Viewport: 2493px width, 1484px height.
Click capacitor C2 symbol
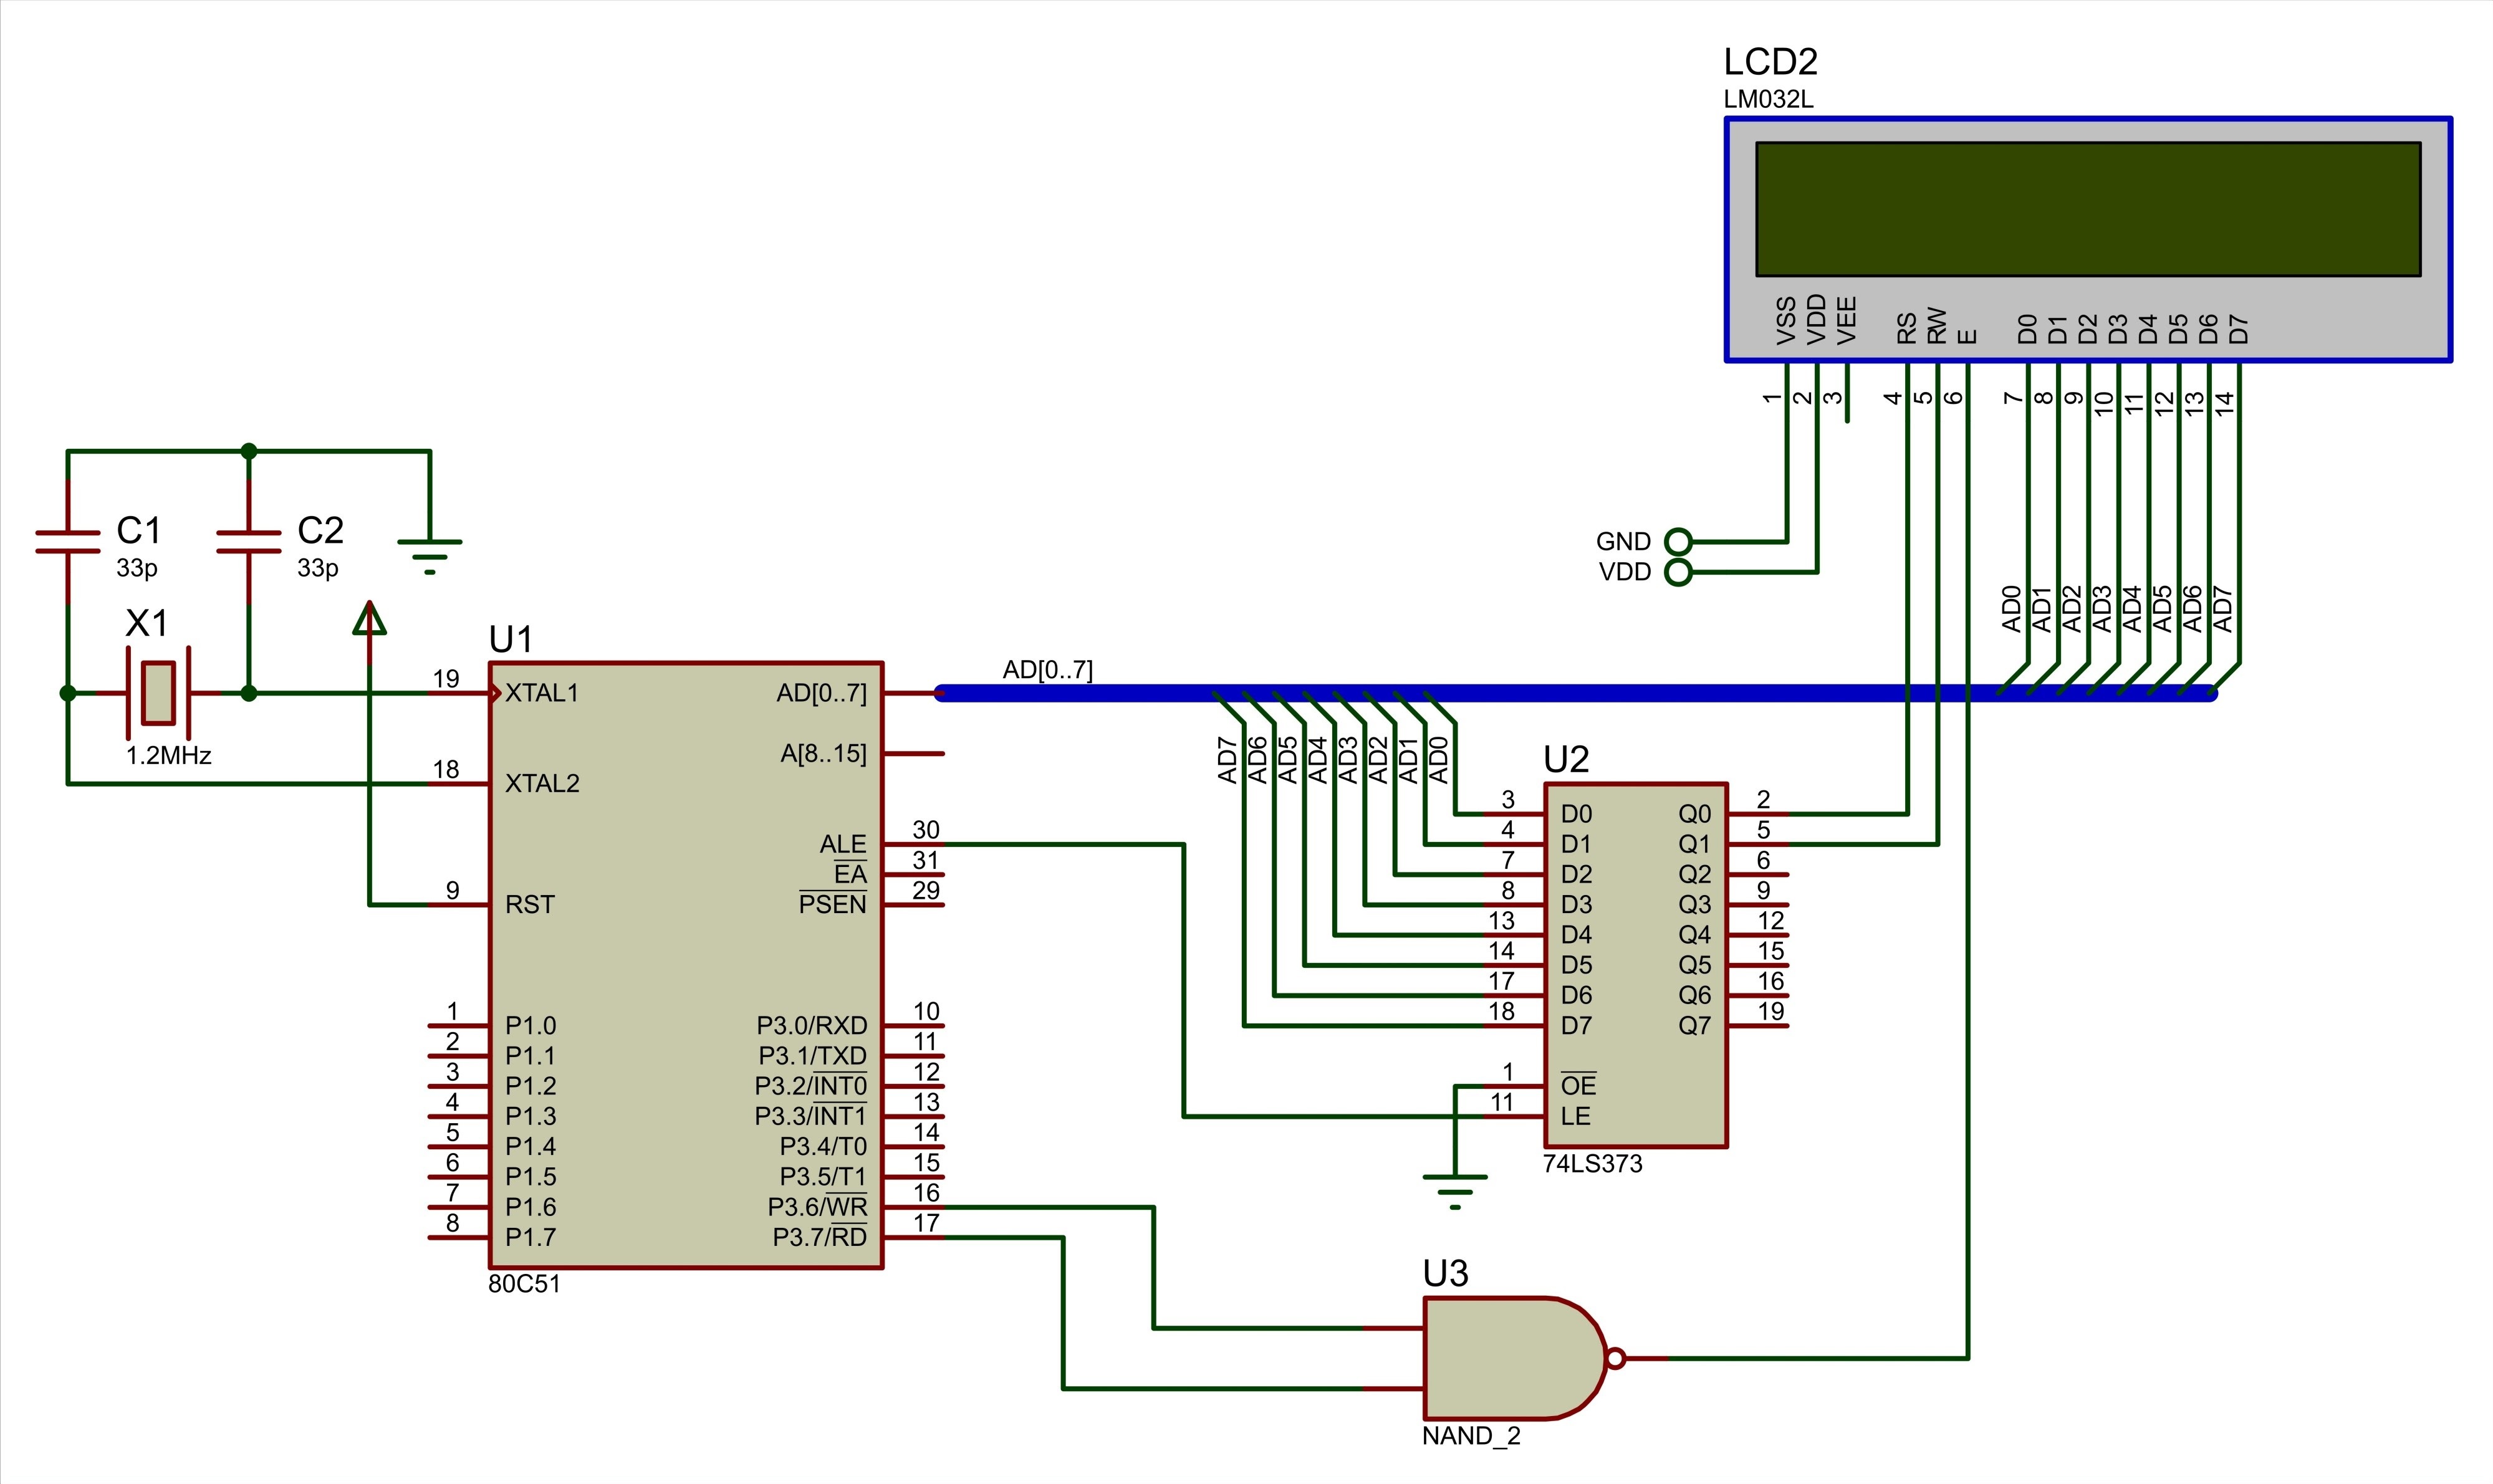(249, 541)
